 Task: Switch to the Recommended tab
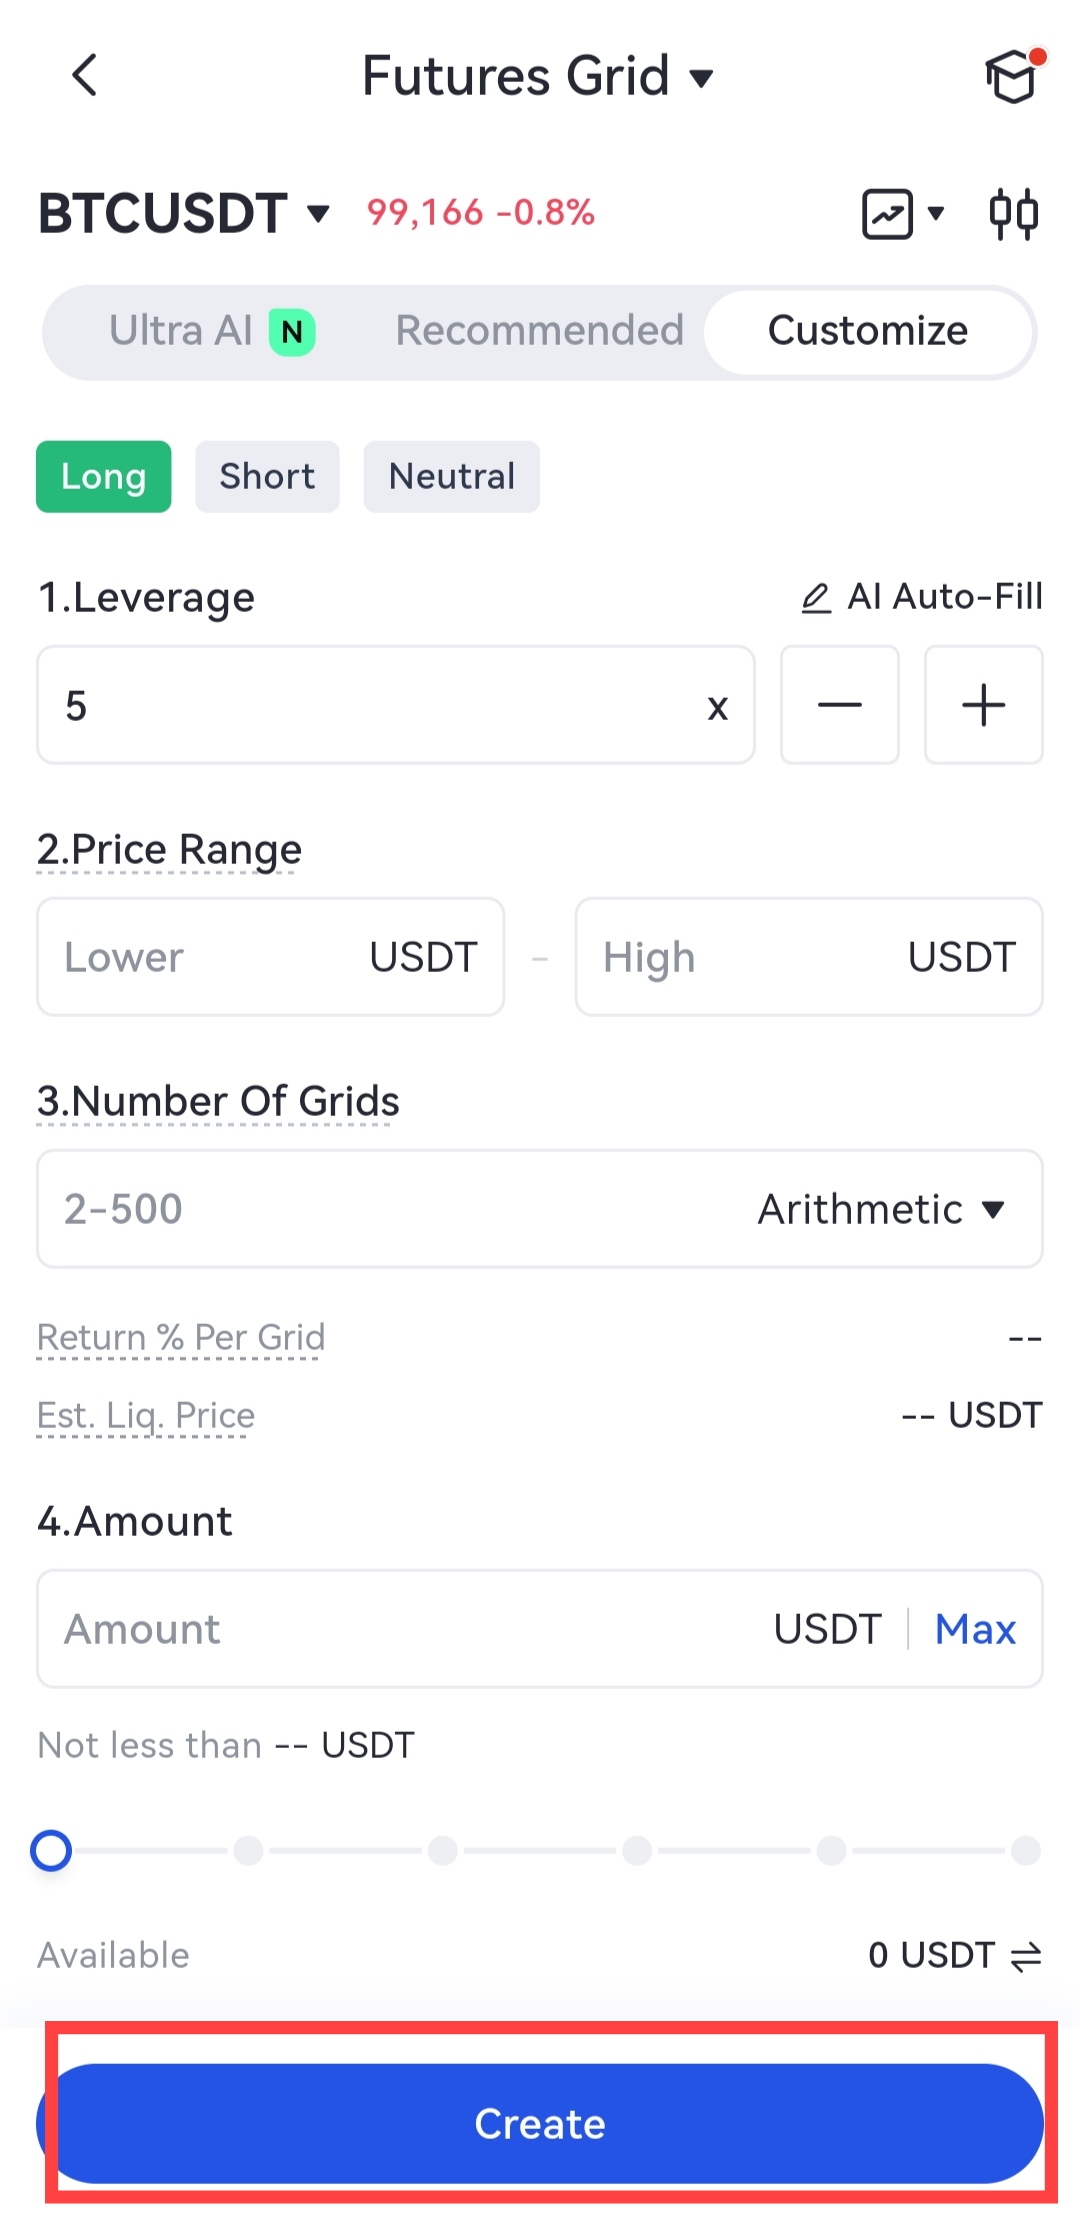(x=539, y=331)
